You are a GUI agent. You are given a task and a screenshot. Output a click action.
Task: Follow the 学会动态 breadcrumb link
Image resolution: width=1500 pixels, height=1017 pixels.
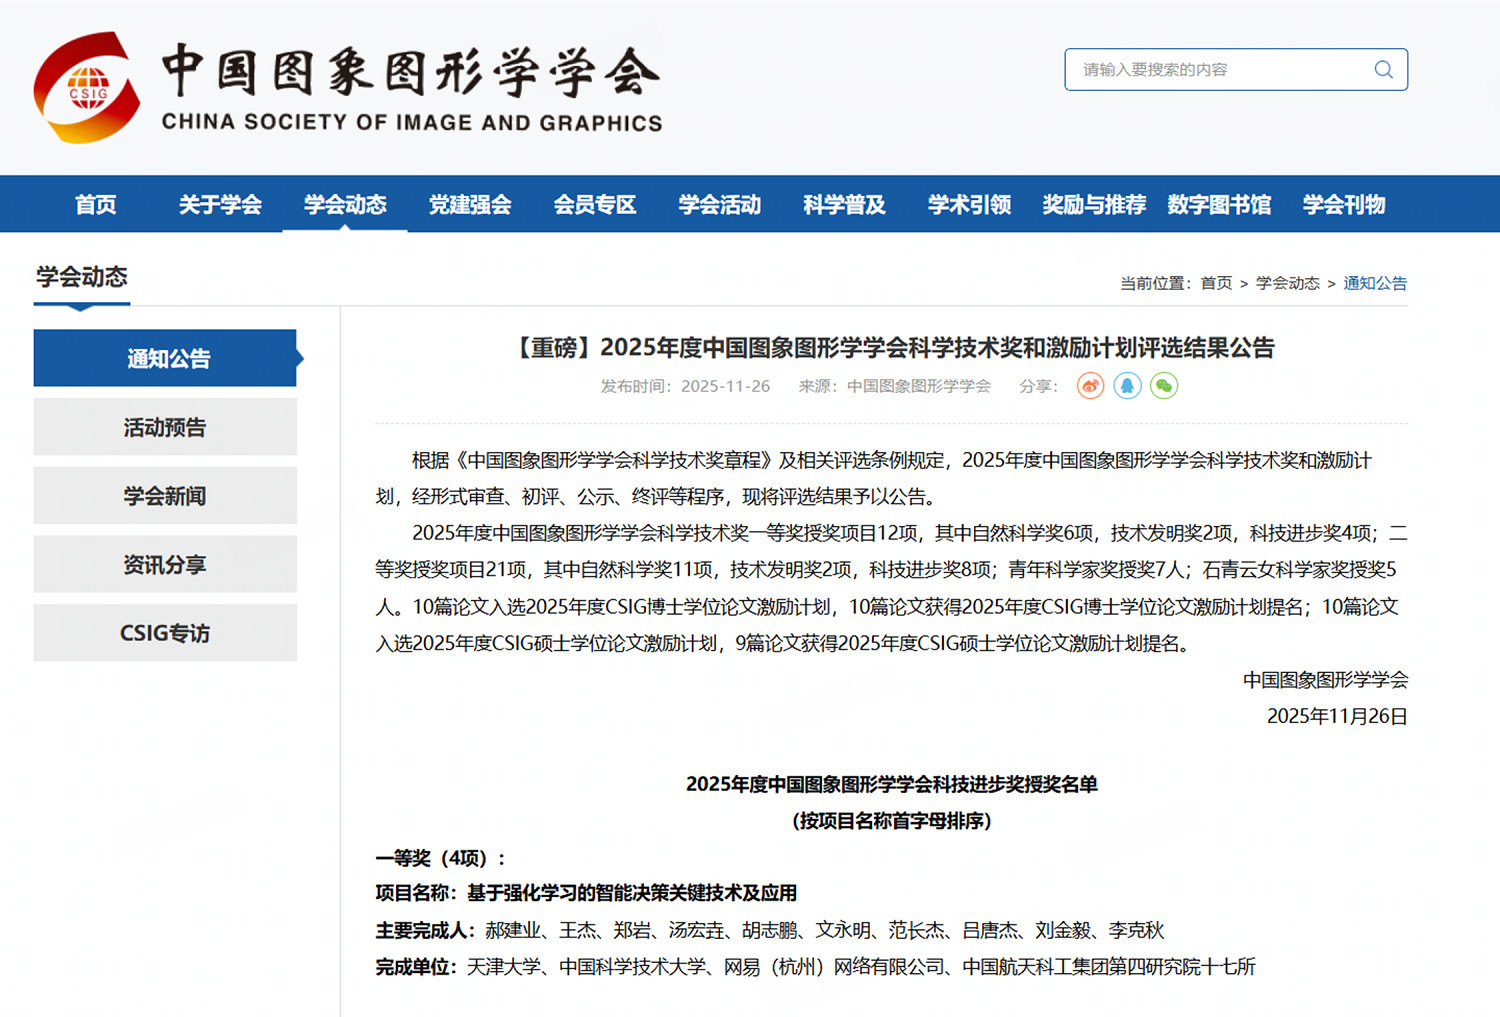(x=1288, y=283)
